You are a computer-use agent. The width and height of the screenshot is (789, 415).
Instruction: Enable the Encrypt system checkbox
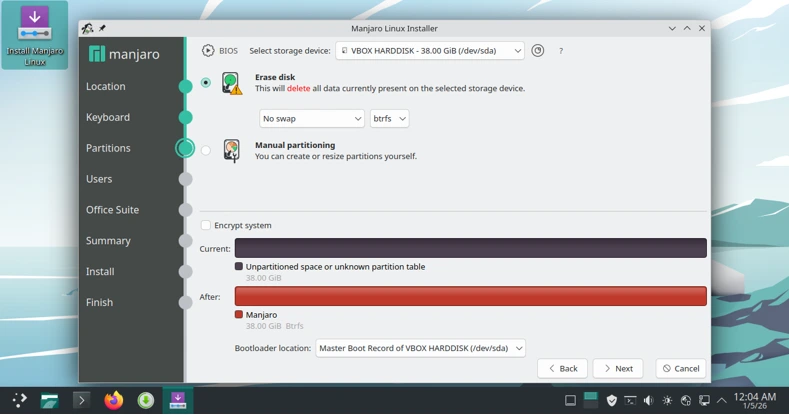tap(206, 225)
